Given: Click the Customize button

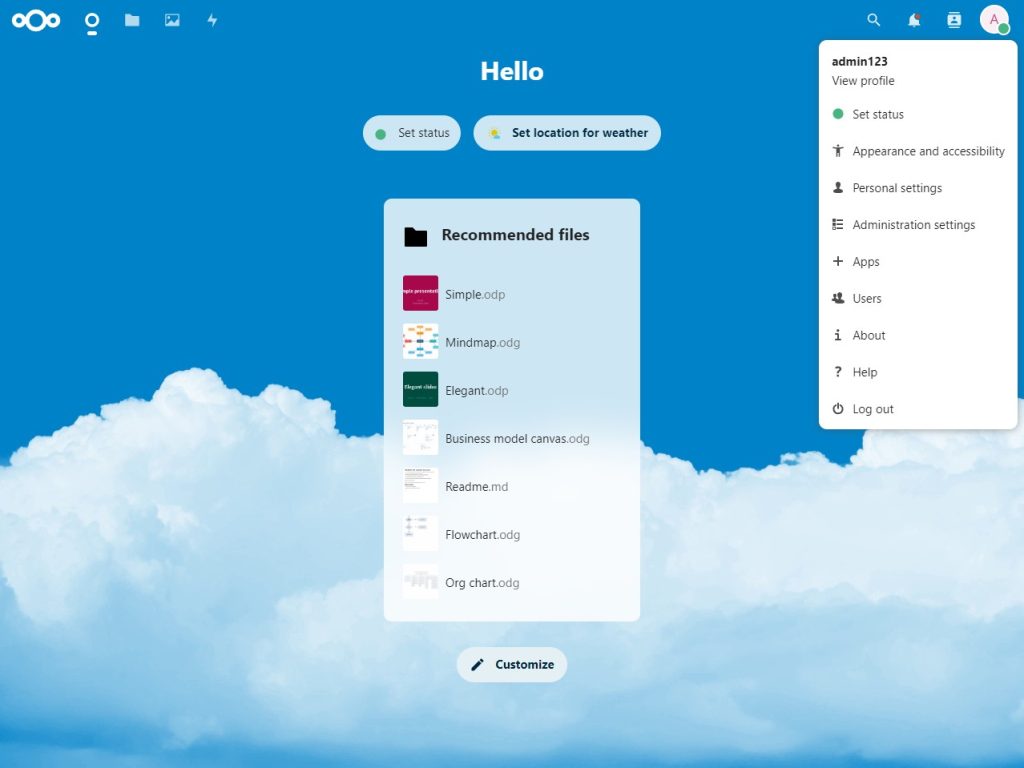Looking at the screenshot, I should (x=511, y=664).
